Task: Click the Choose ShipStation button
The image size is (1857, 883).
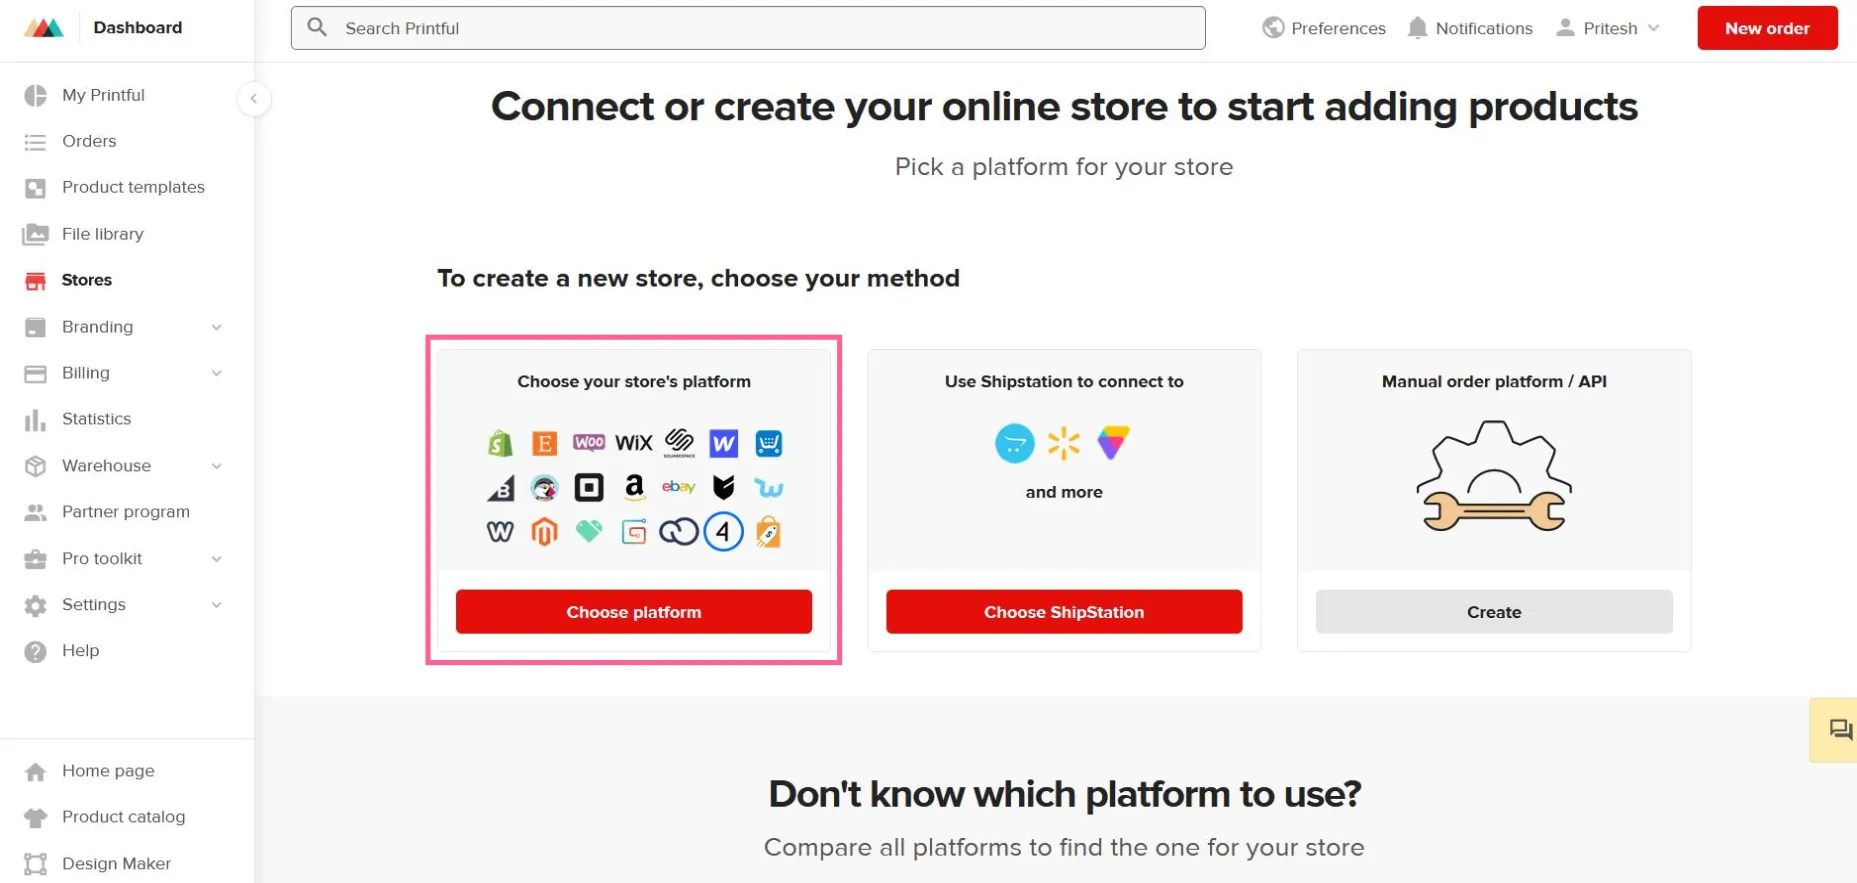Action: 1064,612
